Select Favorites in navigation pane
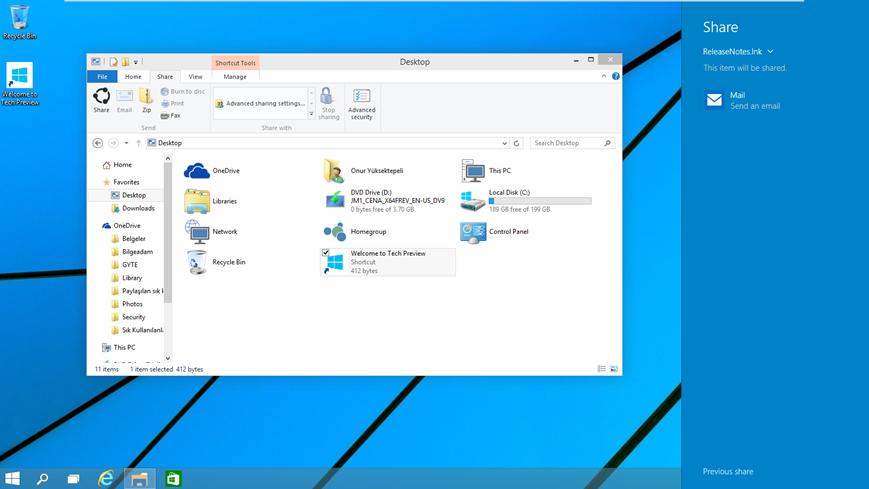 (120, 182)
